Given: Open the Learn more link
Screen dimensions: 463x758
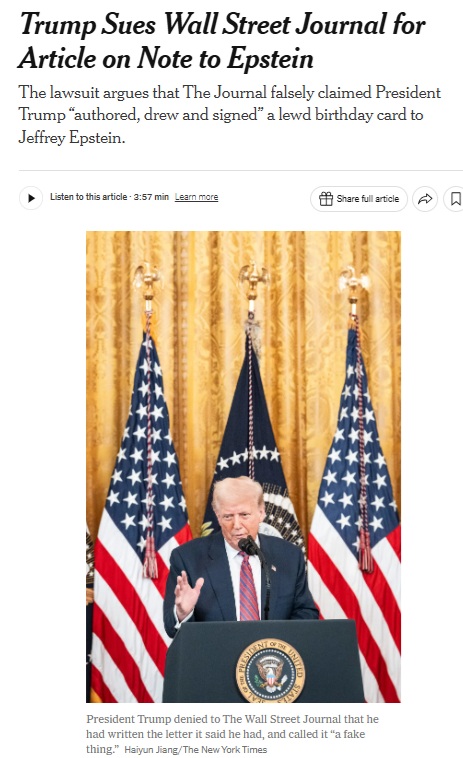Looking at the screenshot, I should (196, 197).
